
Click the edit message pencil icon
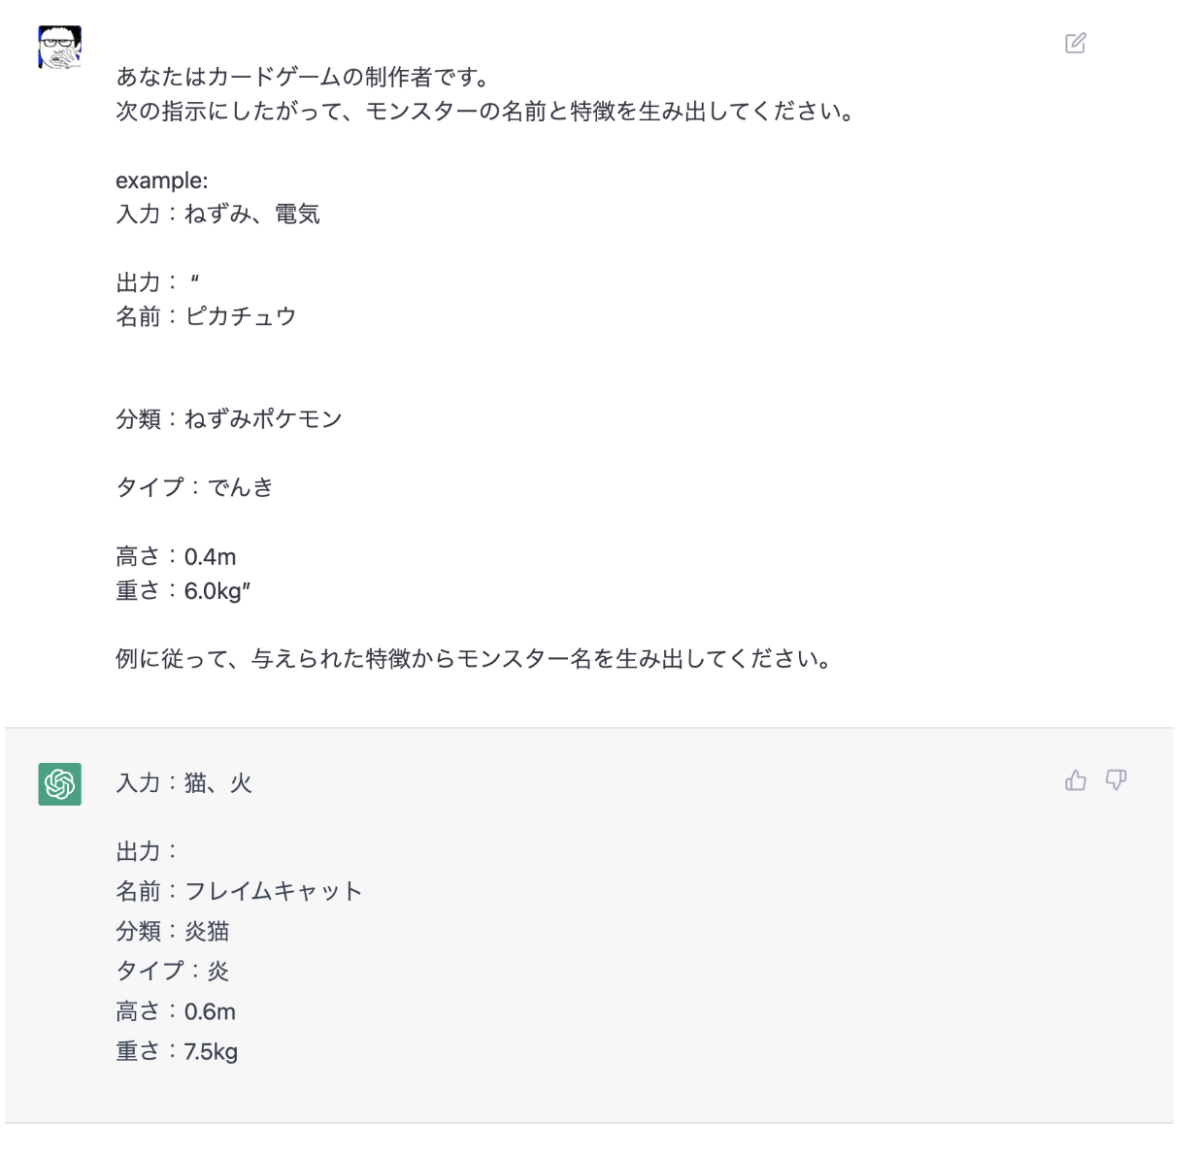[1075, 43]
